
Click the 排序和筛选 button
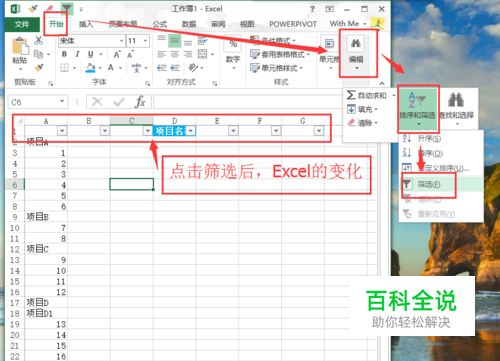coord(418,108)
